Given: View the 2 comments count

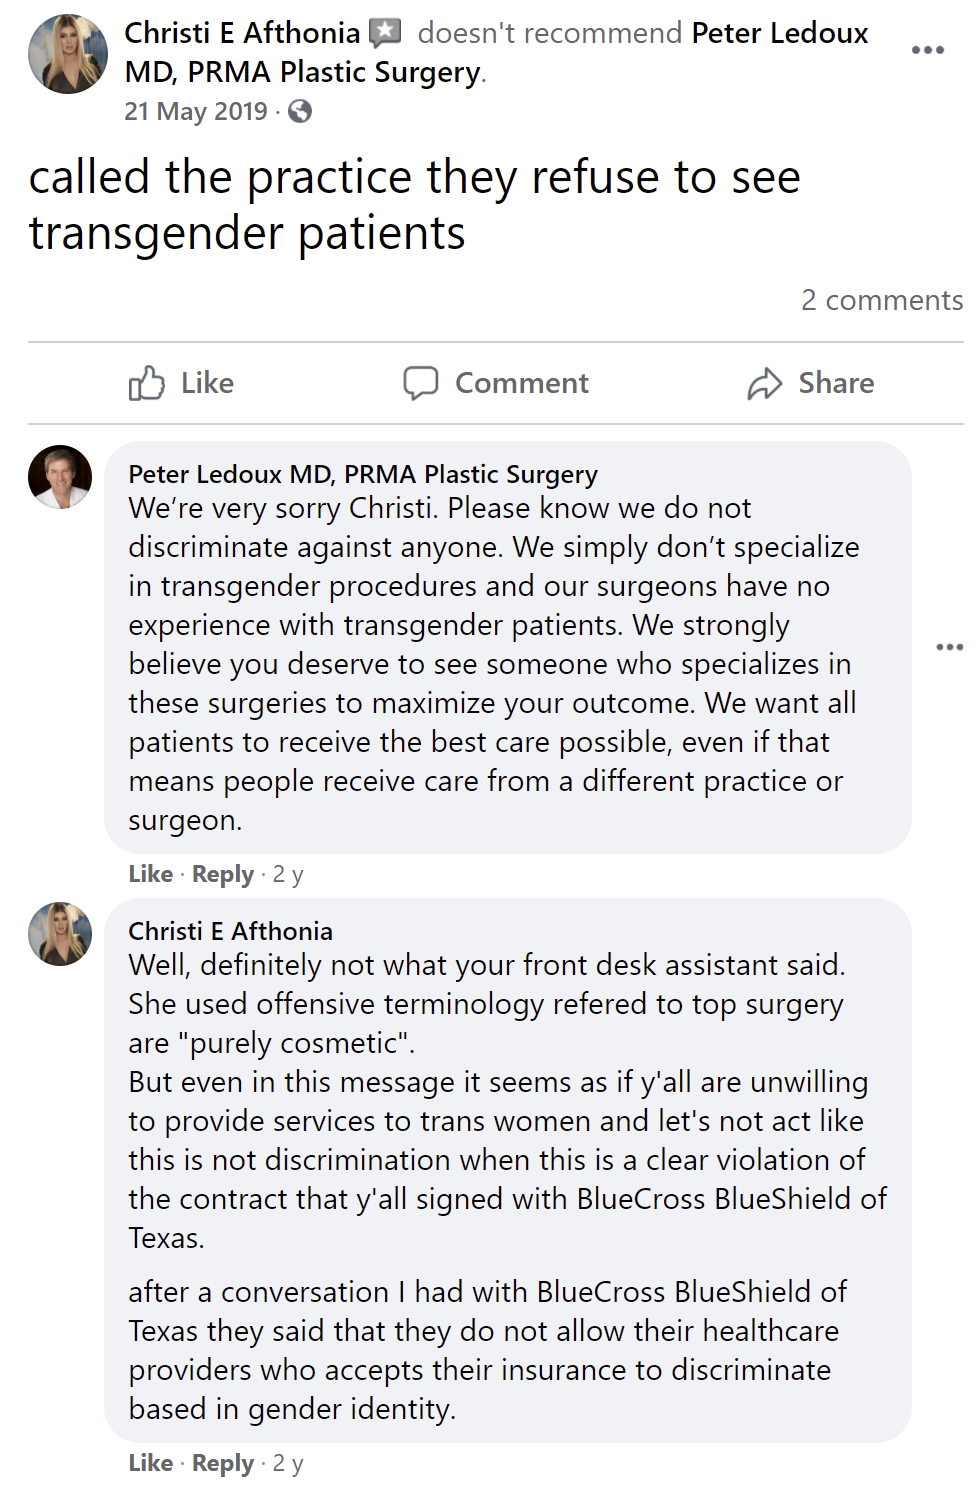Looking at the screenshot, I should tap(881, 300).
